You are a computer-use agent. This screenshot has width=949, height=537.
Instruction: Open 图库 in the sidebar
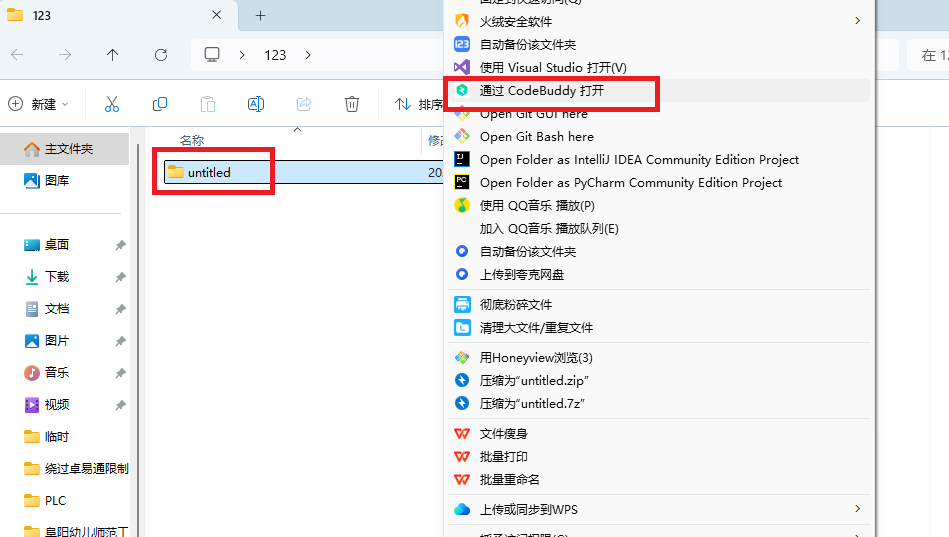(x=65, y=180)
